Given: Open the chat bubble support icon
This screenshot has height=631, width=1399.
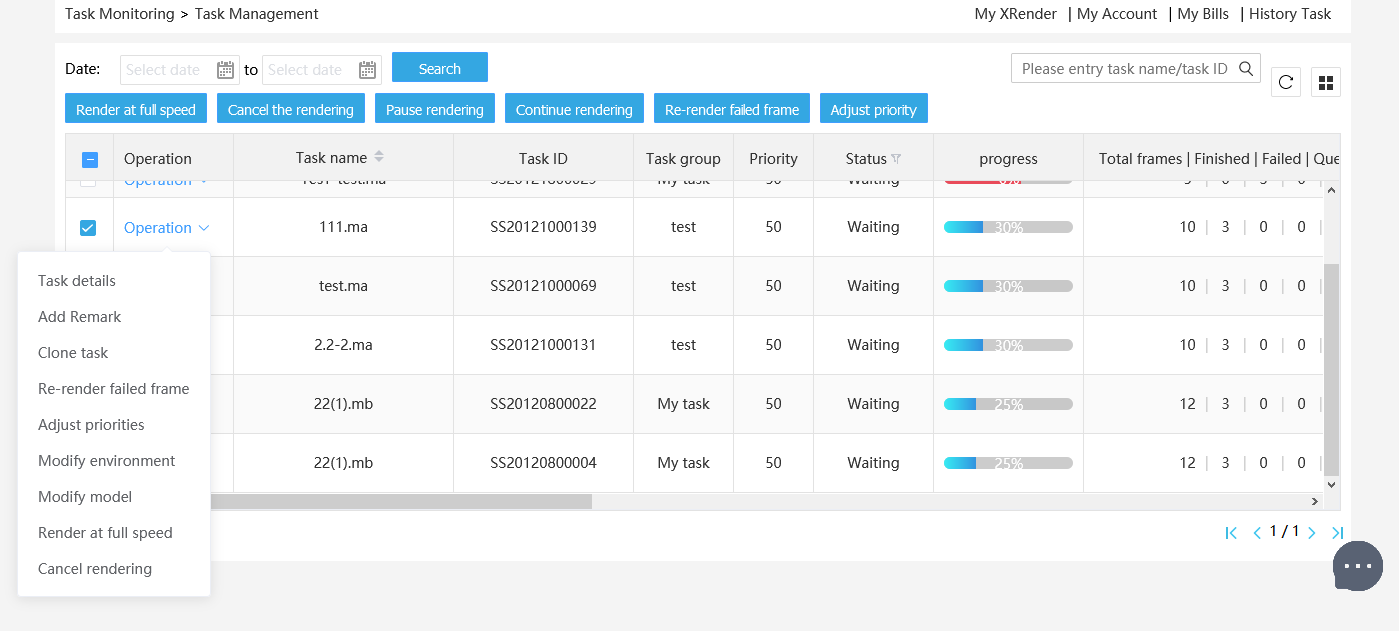Looking at the screenshot, I should (x=1358, y=566).
